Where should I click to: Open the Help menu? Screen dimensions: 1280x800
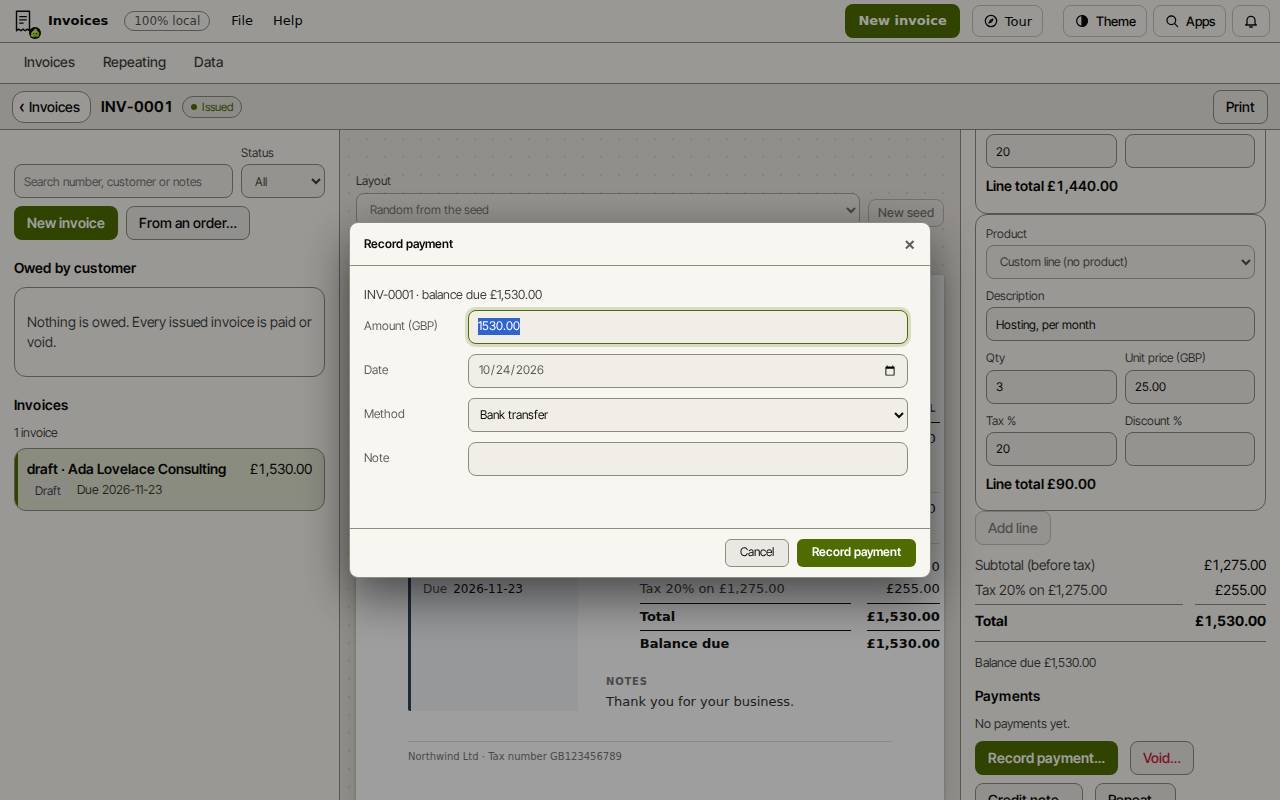[288, 21]
